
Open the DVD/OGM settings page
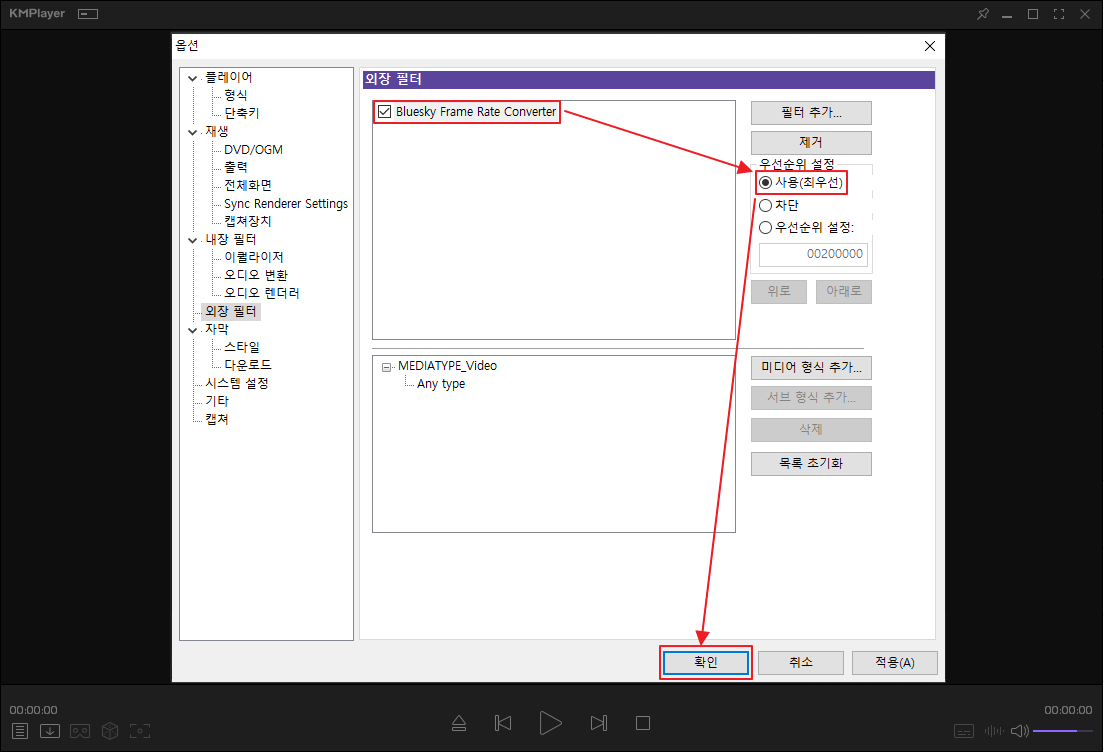[x=253, y=150]
